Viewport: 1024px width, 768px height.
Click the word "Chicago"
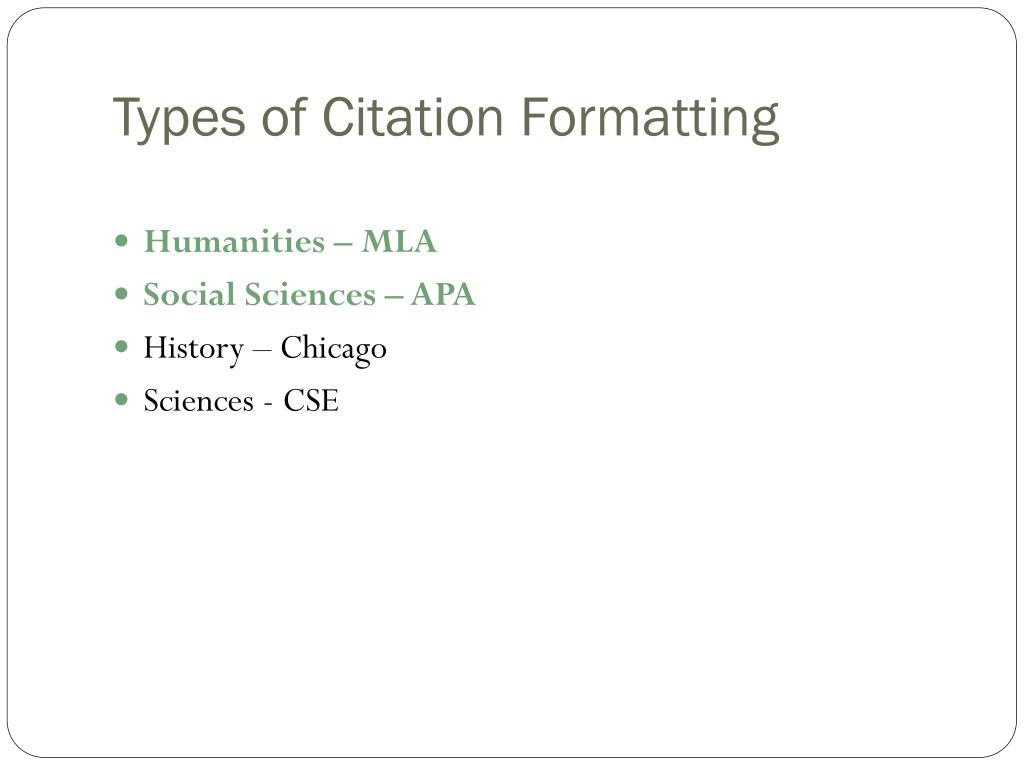(334, 349)
